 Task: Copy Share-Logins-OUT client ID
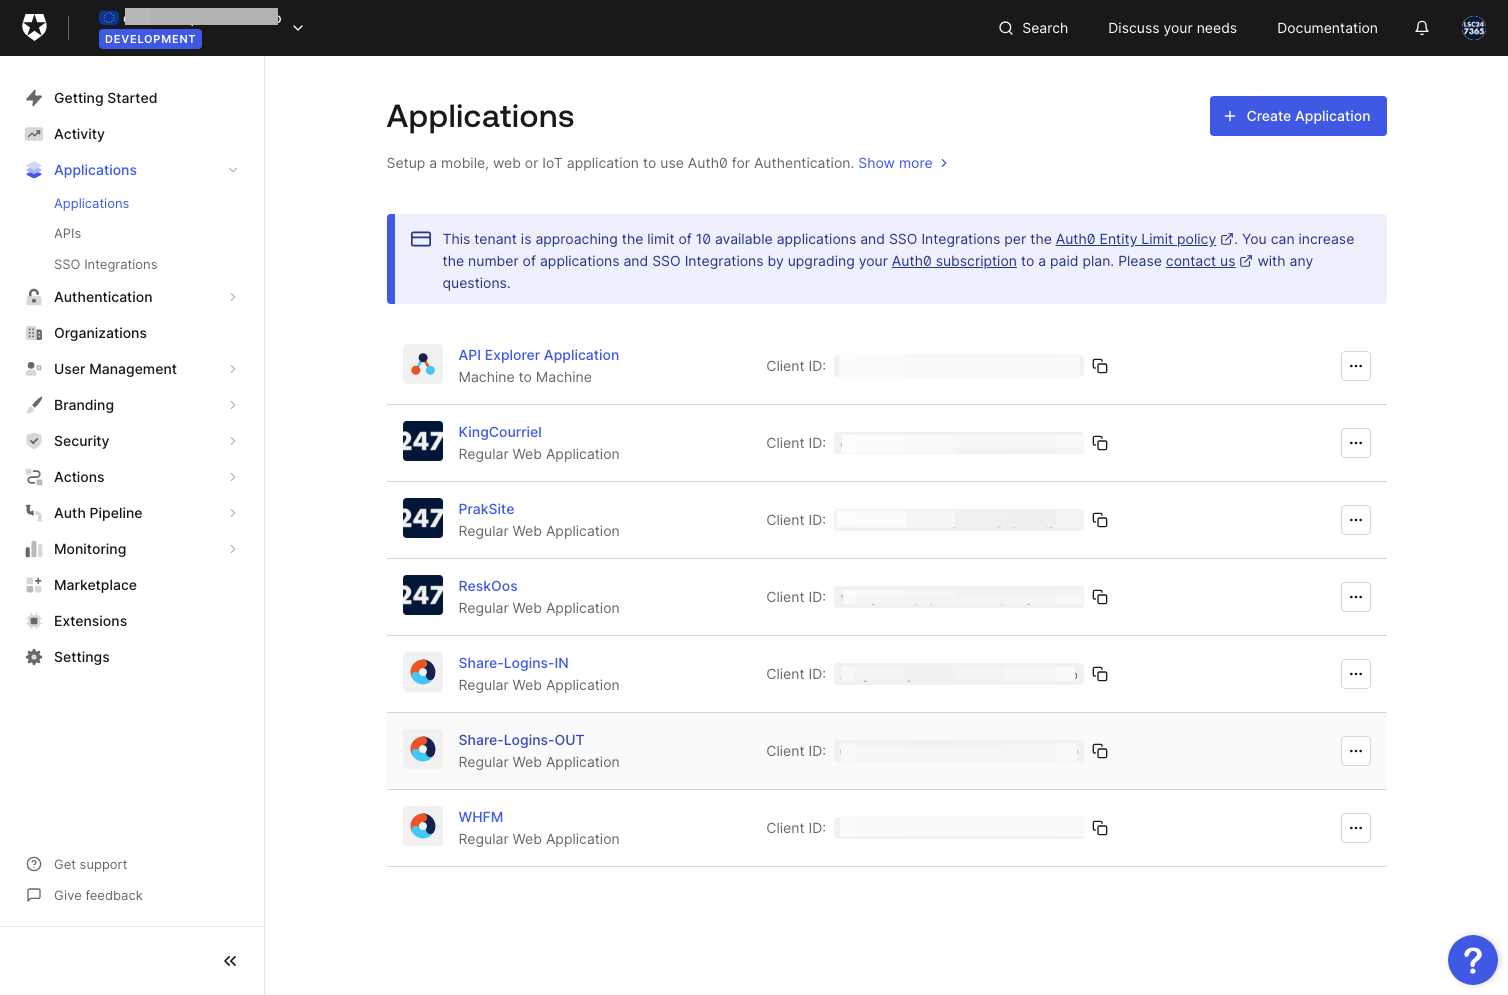pyautogui.click(x=1100, y=751)
